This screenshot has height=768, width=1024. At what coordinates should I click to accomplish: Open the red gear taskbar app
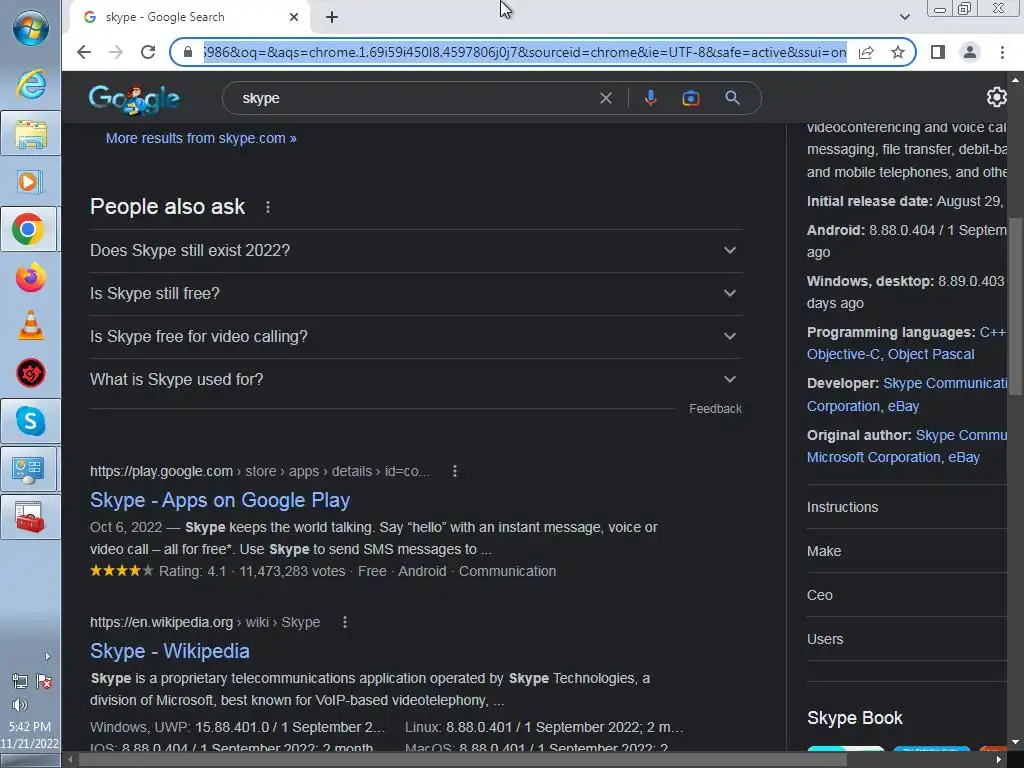click(x=31, y=373)
